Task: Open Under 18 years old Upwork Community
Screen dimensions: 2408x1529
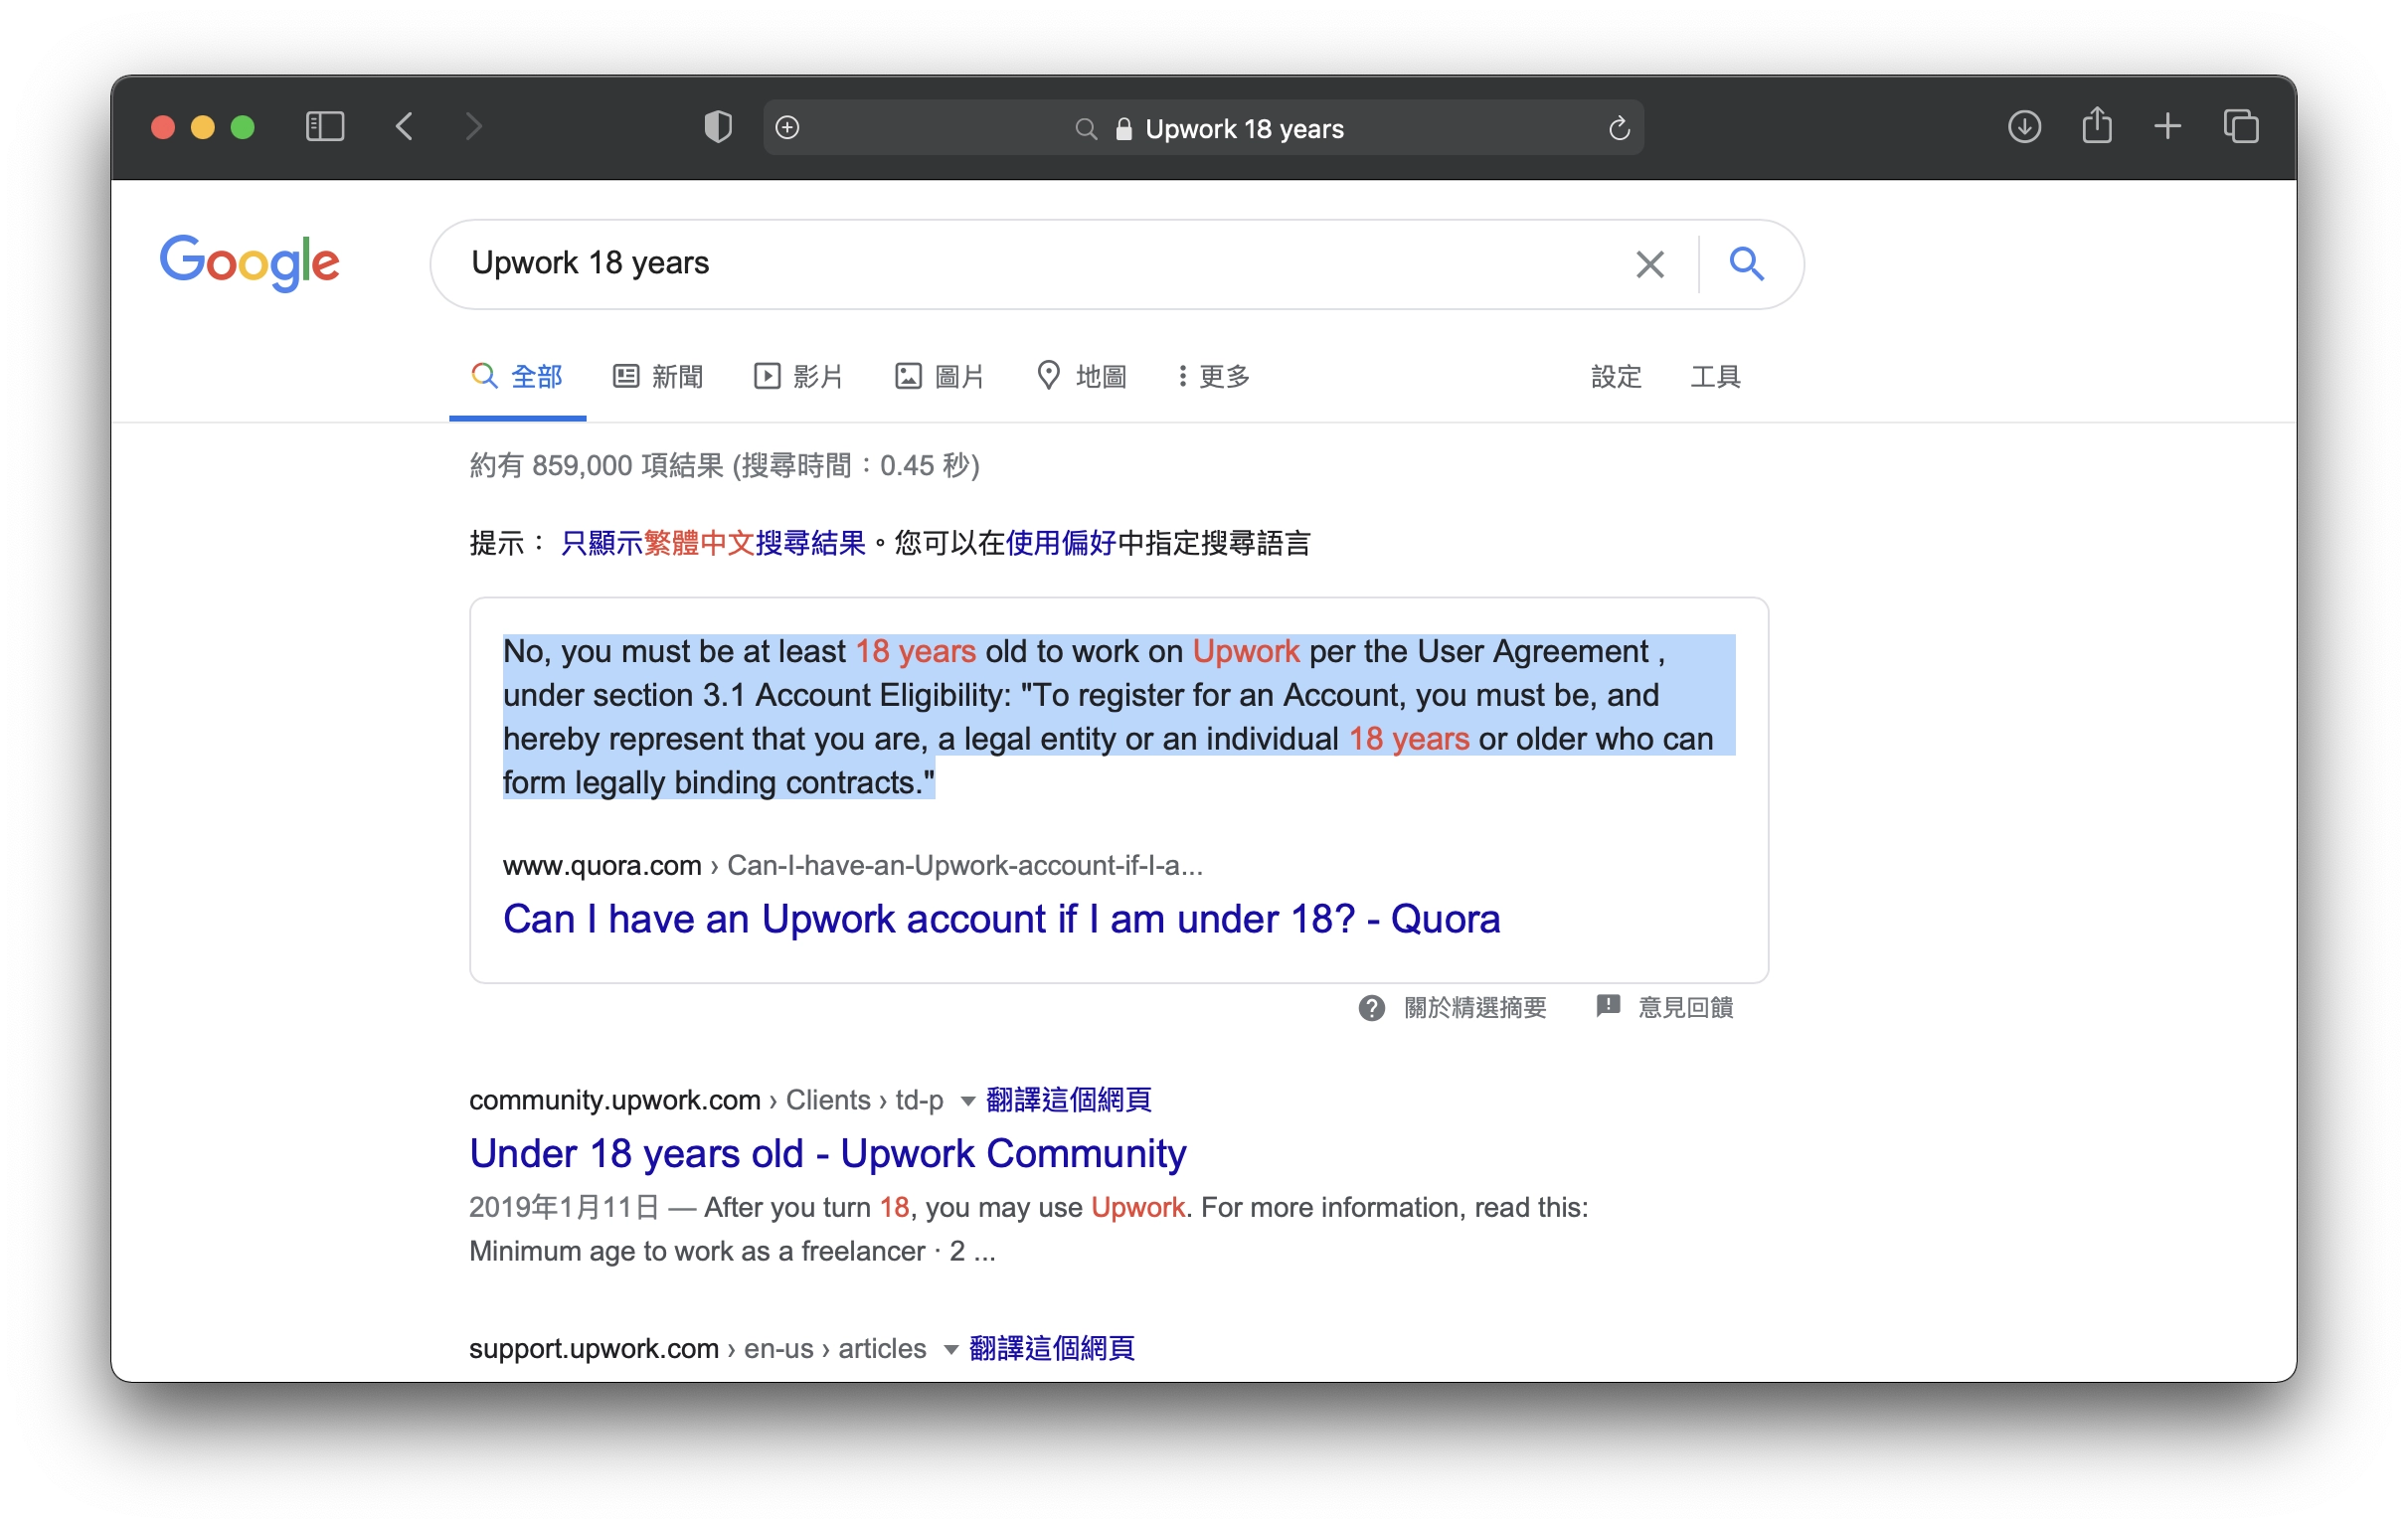Action: pyautogui.click(x=827, y=1154)
